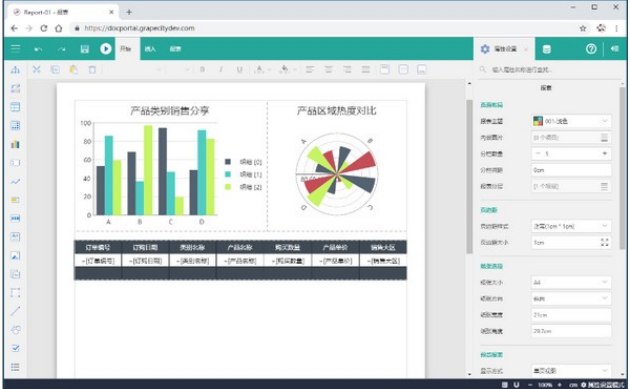
Task: Pick the Shape control in the toolbox
Action: (x=15, y=330)
